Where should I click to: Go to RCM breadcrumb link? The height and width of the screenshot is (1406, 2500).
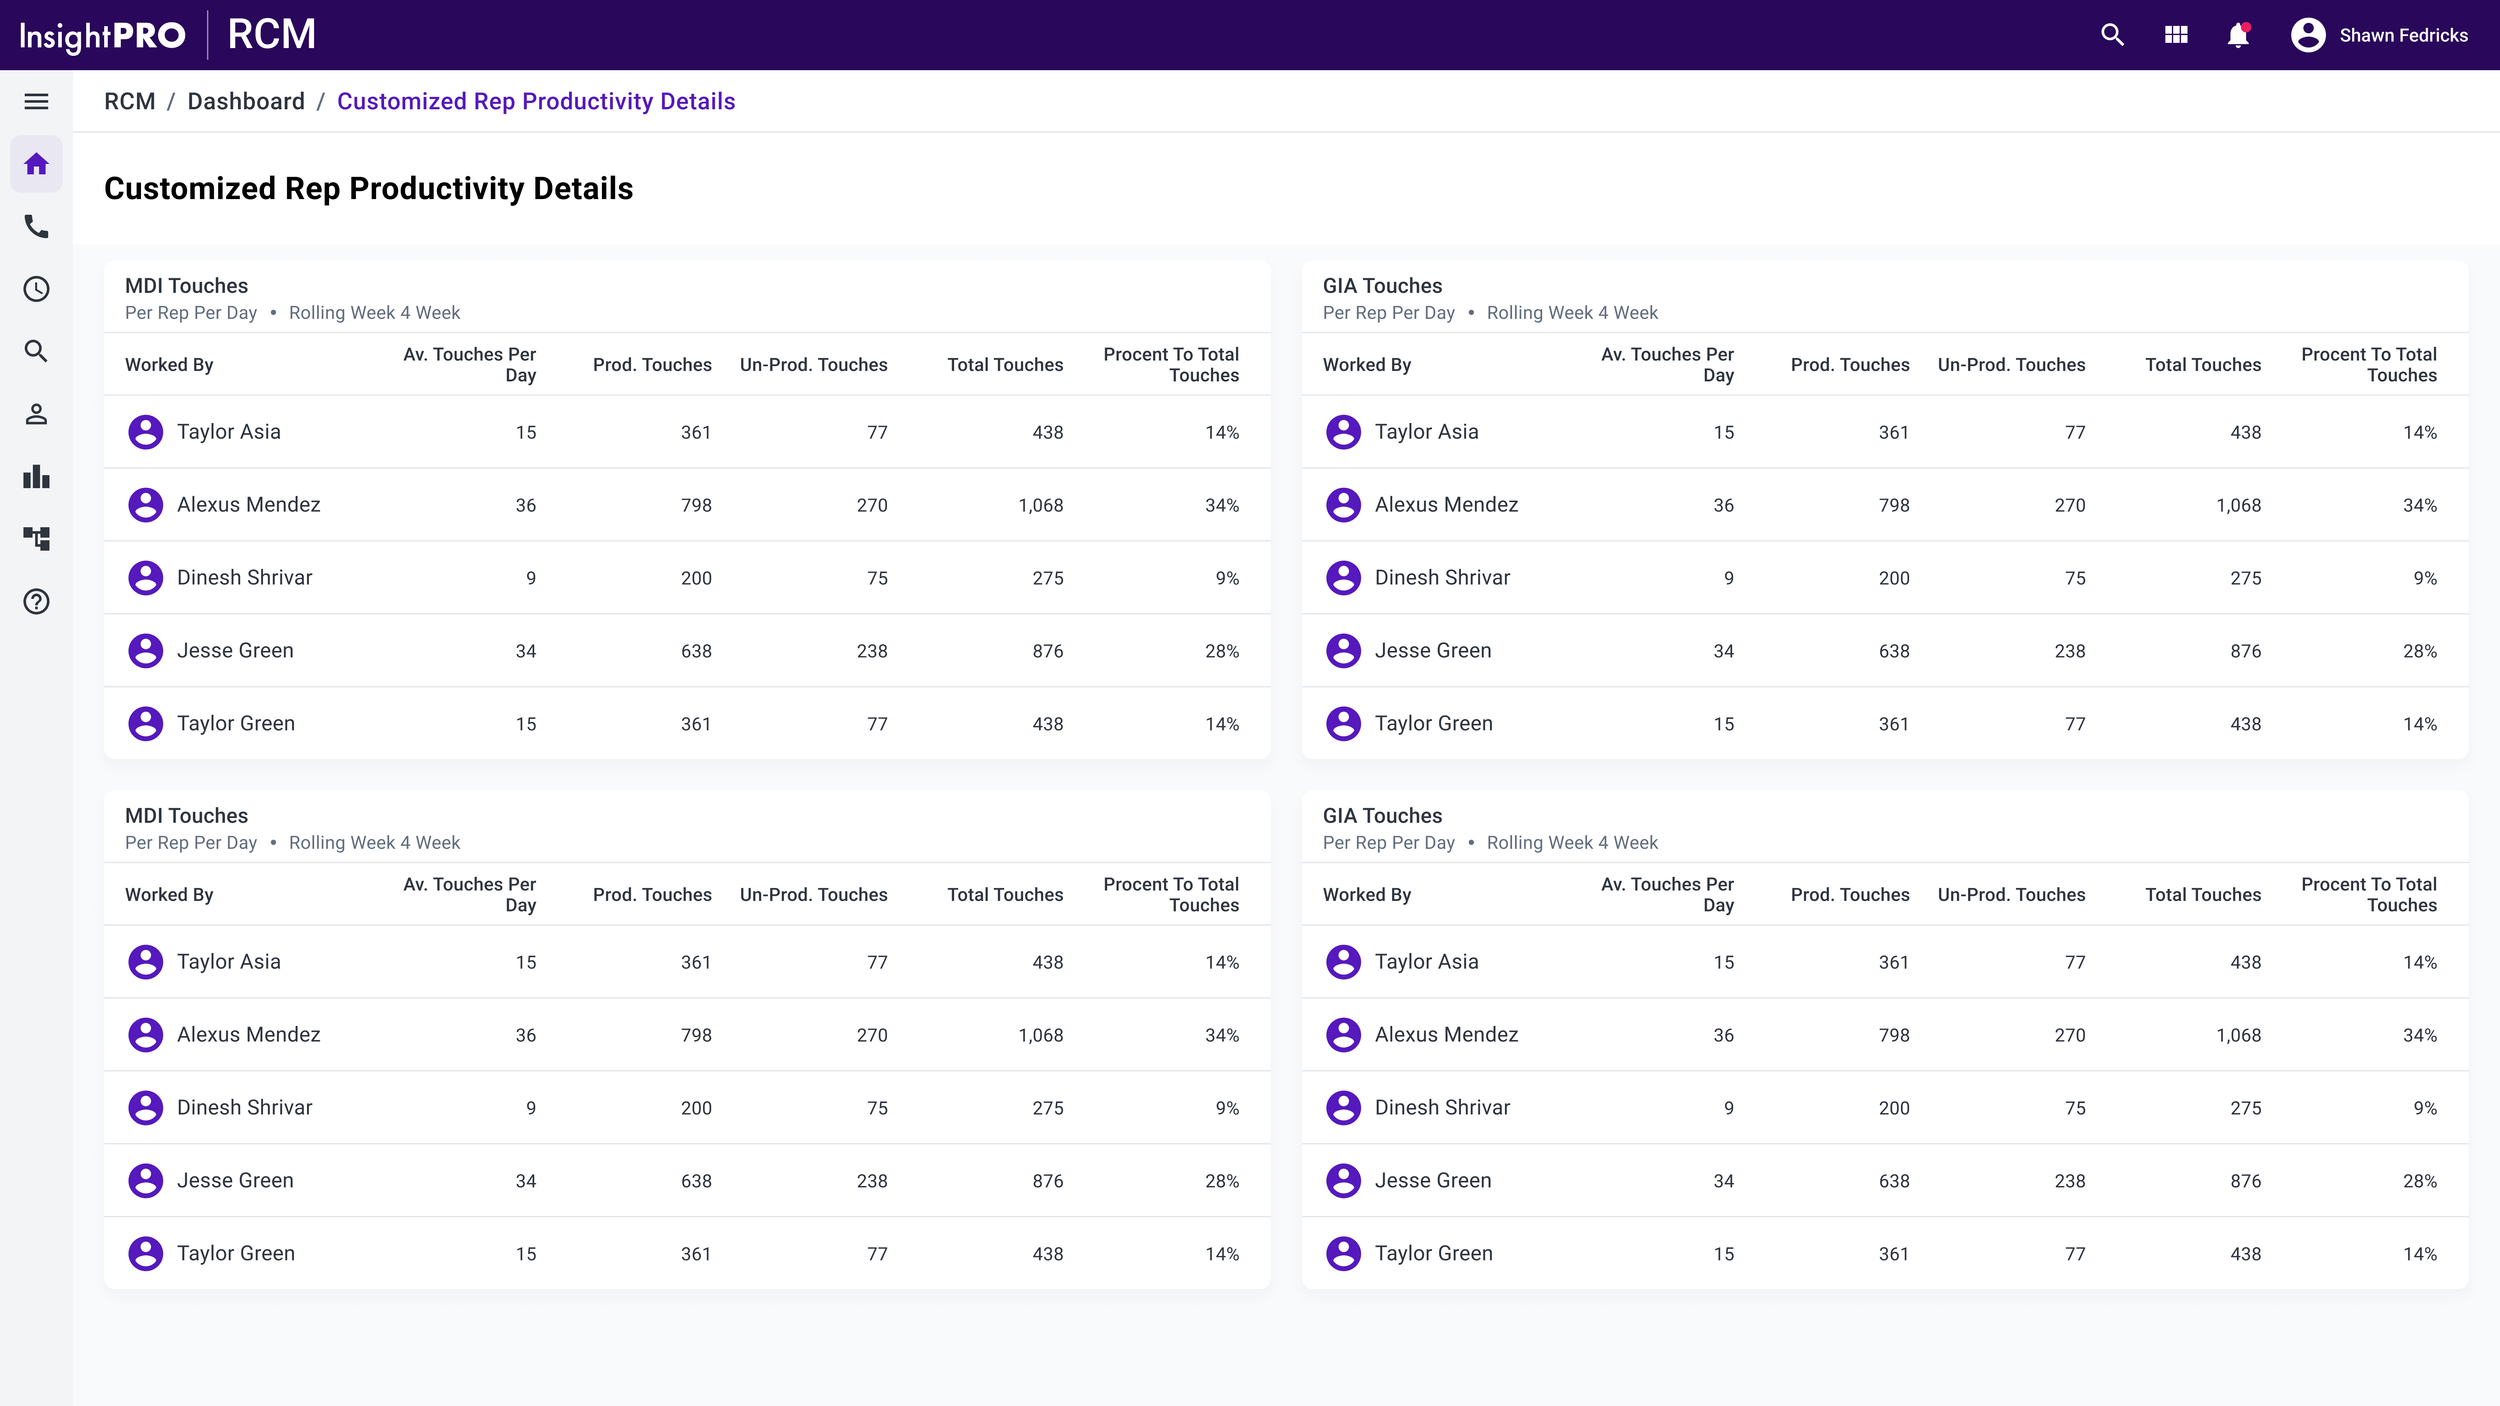click(130, 101)
